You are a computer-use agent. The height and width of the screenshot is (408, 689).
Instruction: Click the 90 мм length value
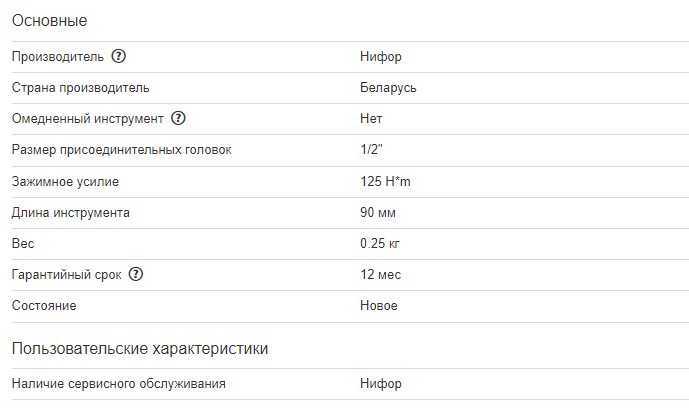[x=377, y=212]
